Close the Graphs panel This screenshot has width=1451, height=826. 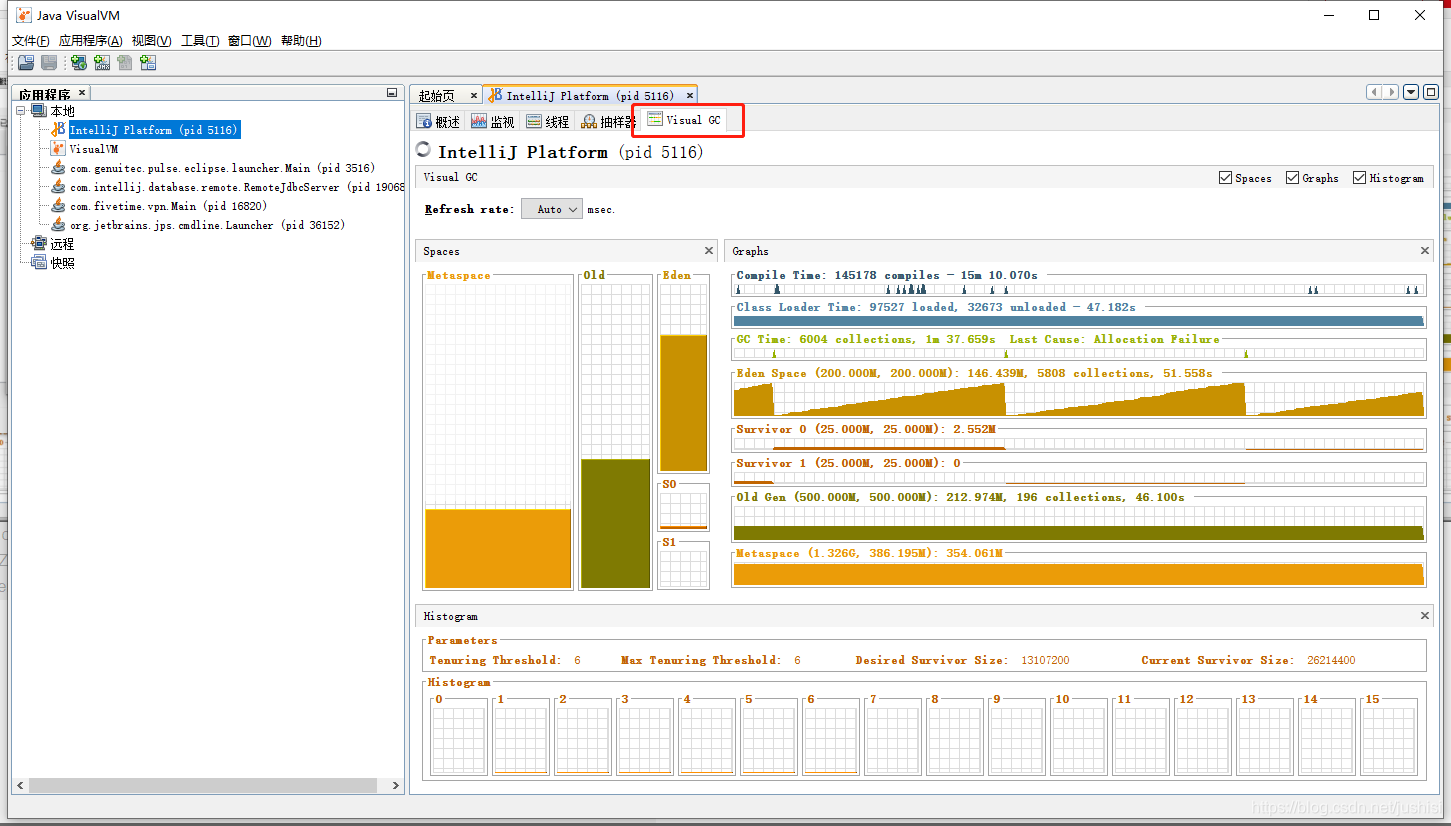(1425, 251)
